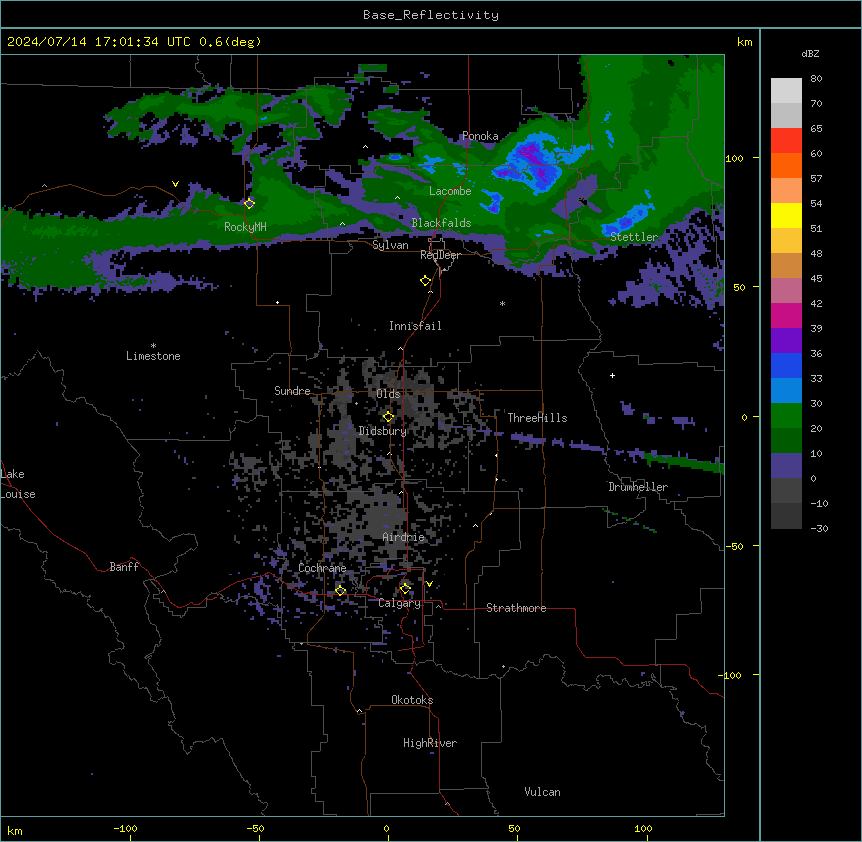
Task: Choose the gold legend swatch between 51 and 48
Action: [786, 241]
